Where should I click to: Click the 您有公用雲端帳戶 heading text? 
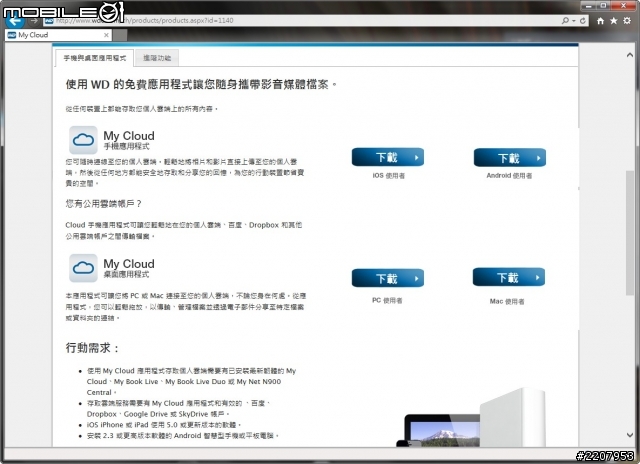coord(103,204)
